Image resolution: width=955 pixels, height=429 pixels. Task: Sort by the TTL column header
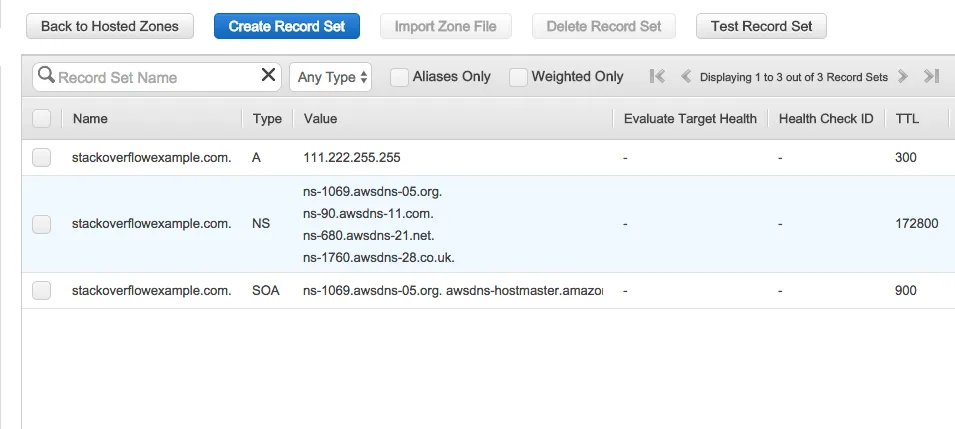pyautogui.click(x=907, y=119)
